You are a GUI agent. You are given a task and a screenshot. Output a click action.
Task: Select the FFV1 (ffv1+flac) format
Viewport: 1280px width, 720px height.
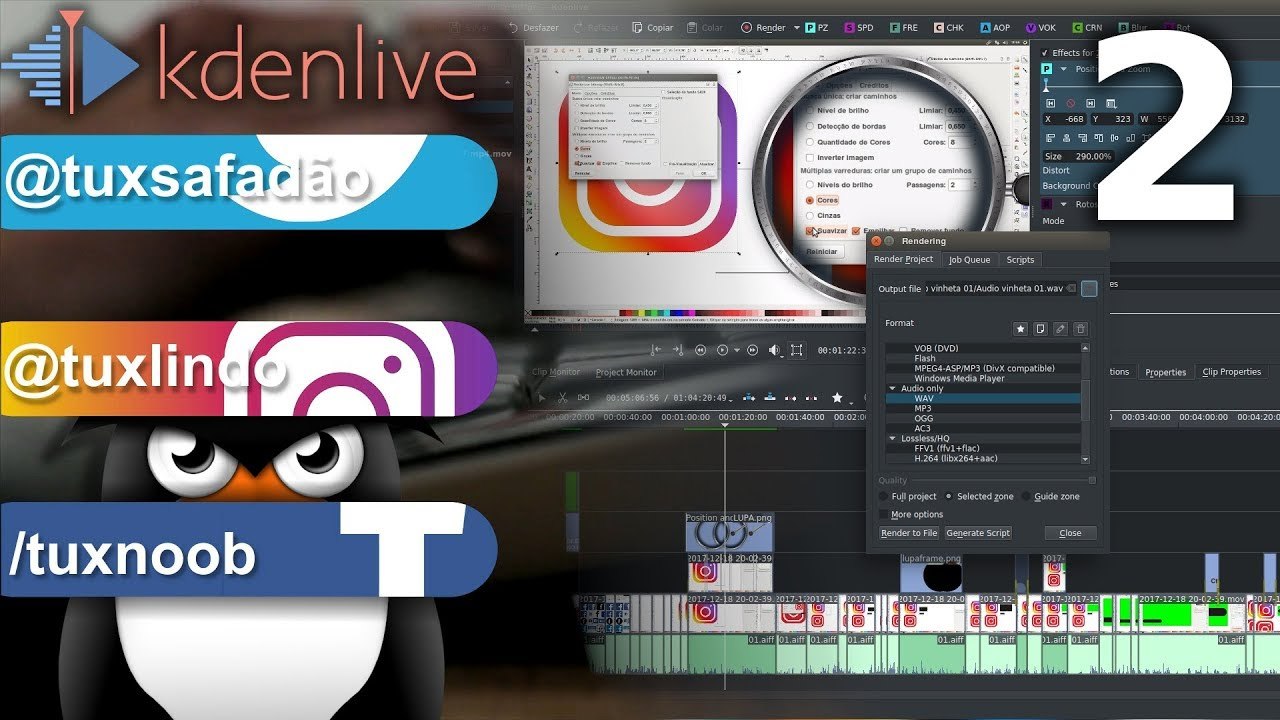pos(983,448)
